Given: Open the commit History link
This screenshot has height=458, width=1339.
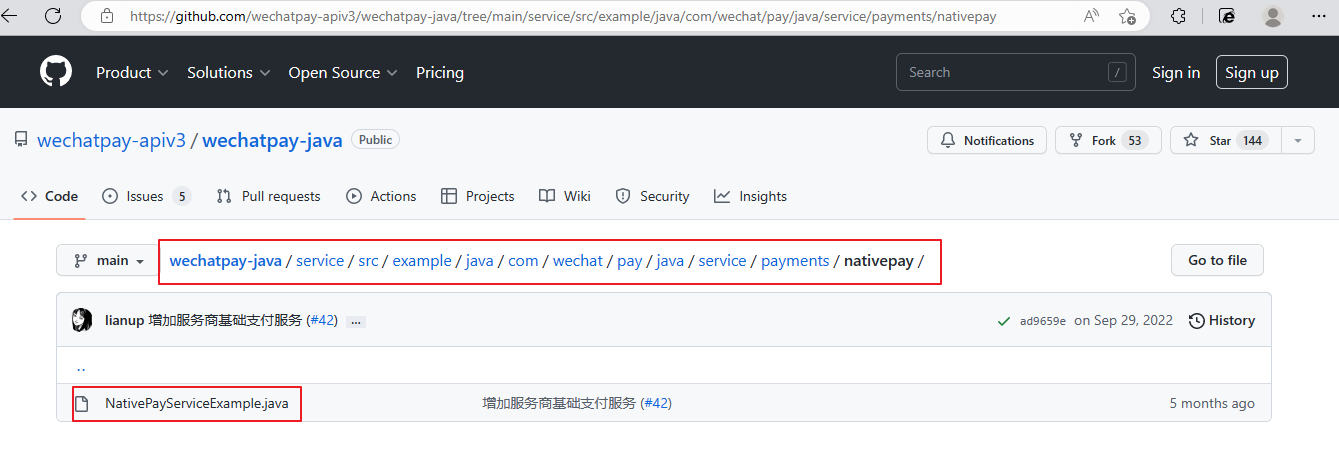Looking at the screenshot, I should (x=1222, y=320).
